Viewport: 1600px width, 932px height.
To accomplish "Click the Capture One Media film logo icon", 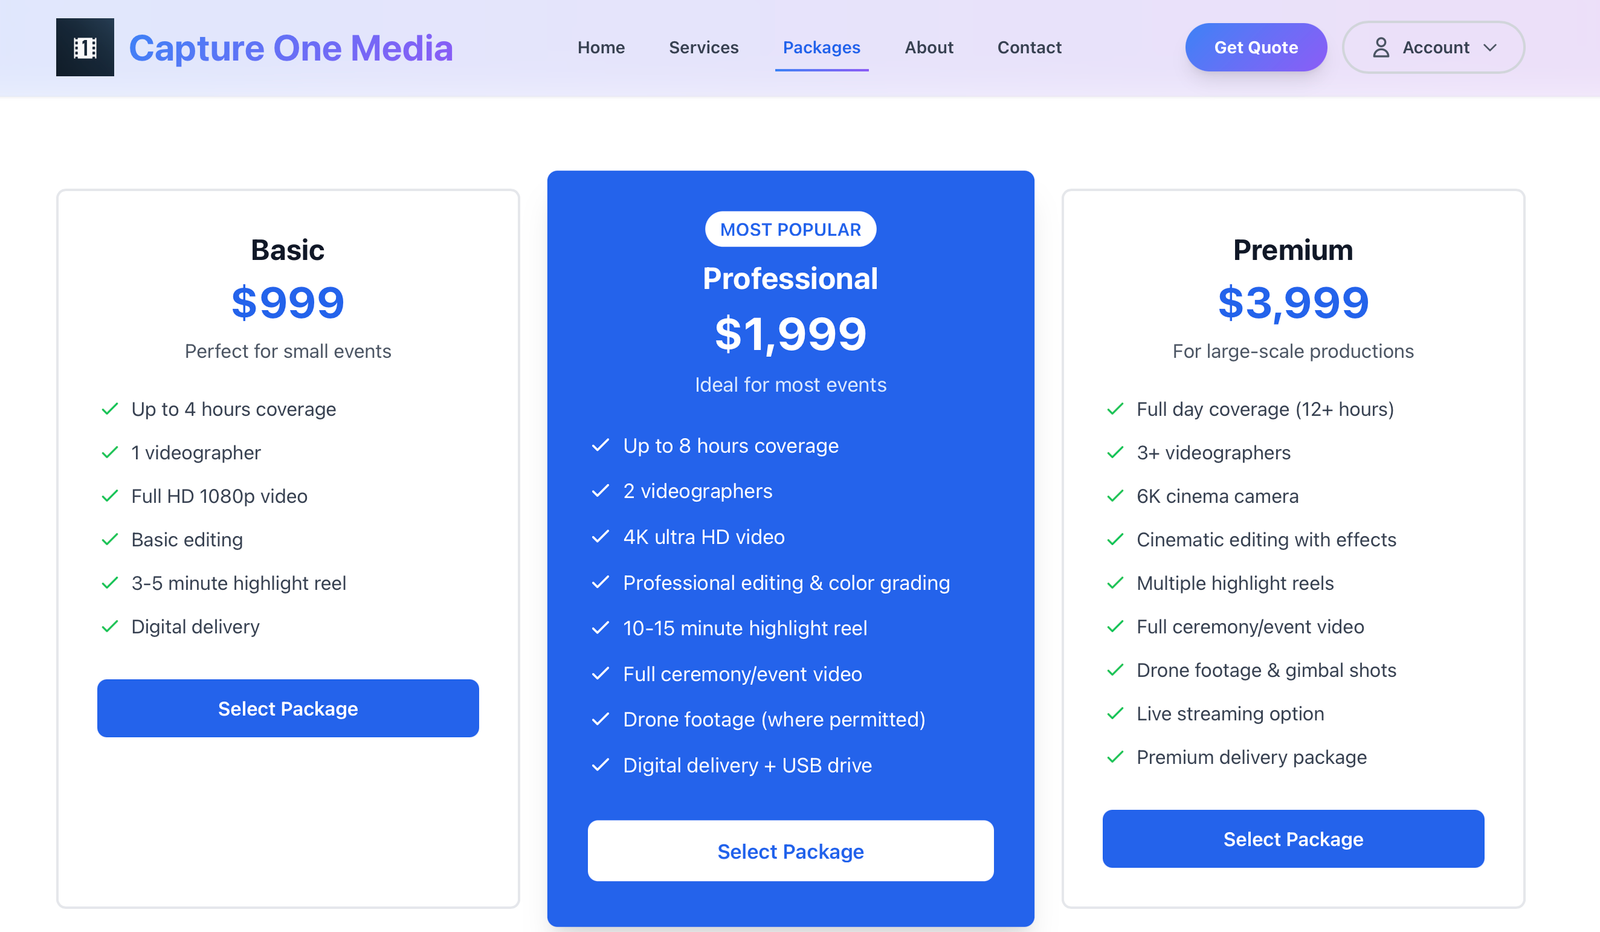I will tap(85, 47).
